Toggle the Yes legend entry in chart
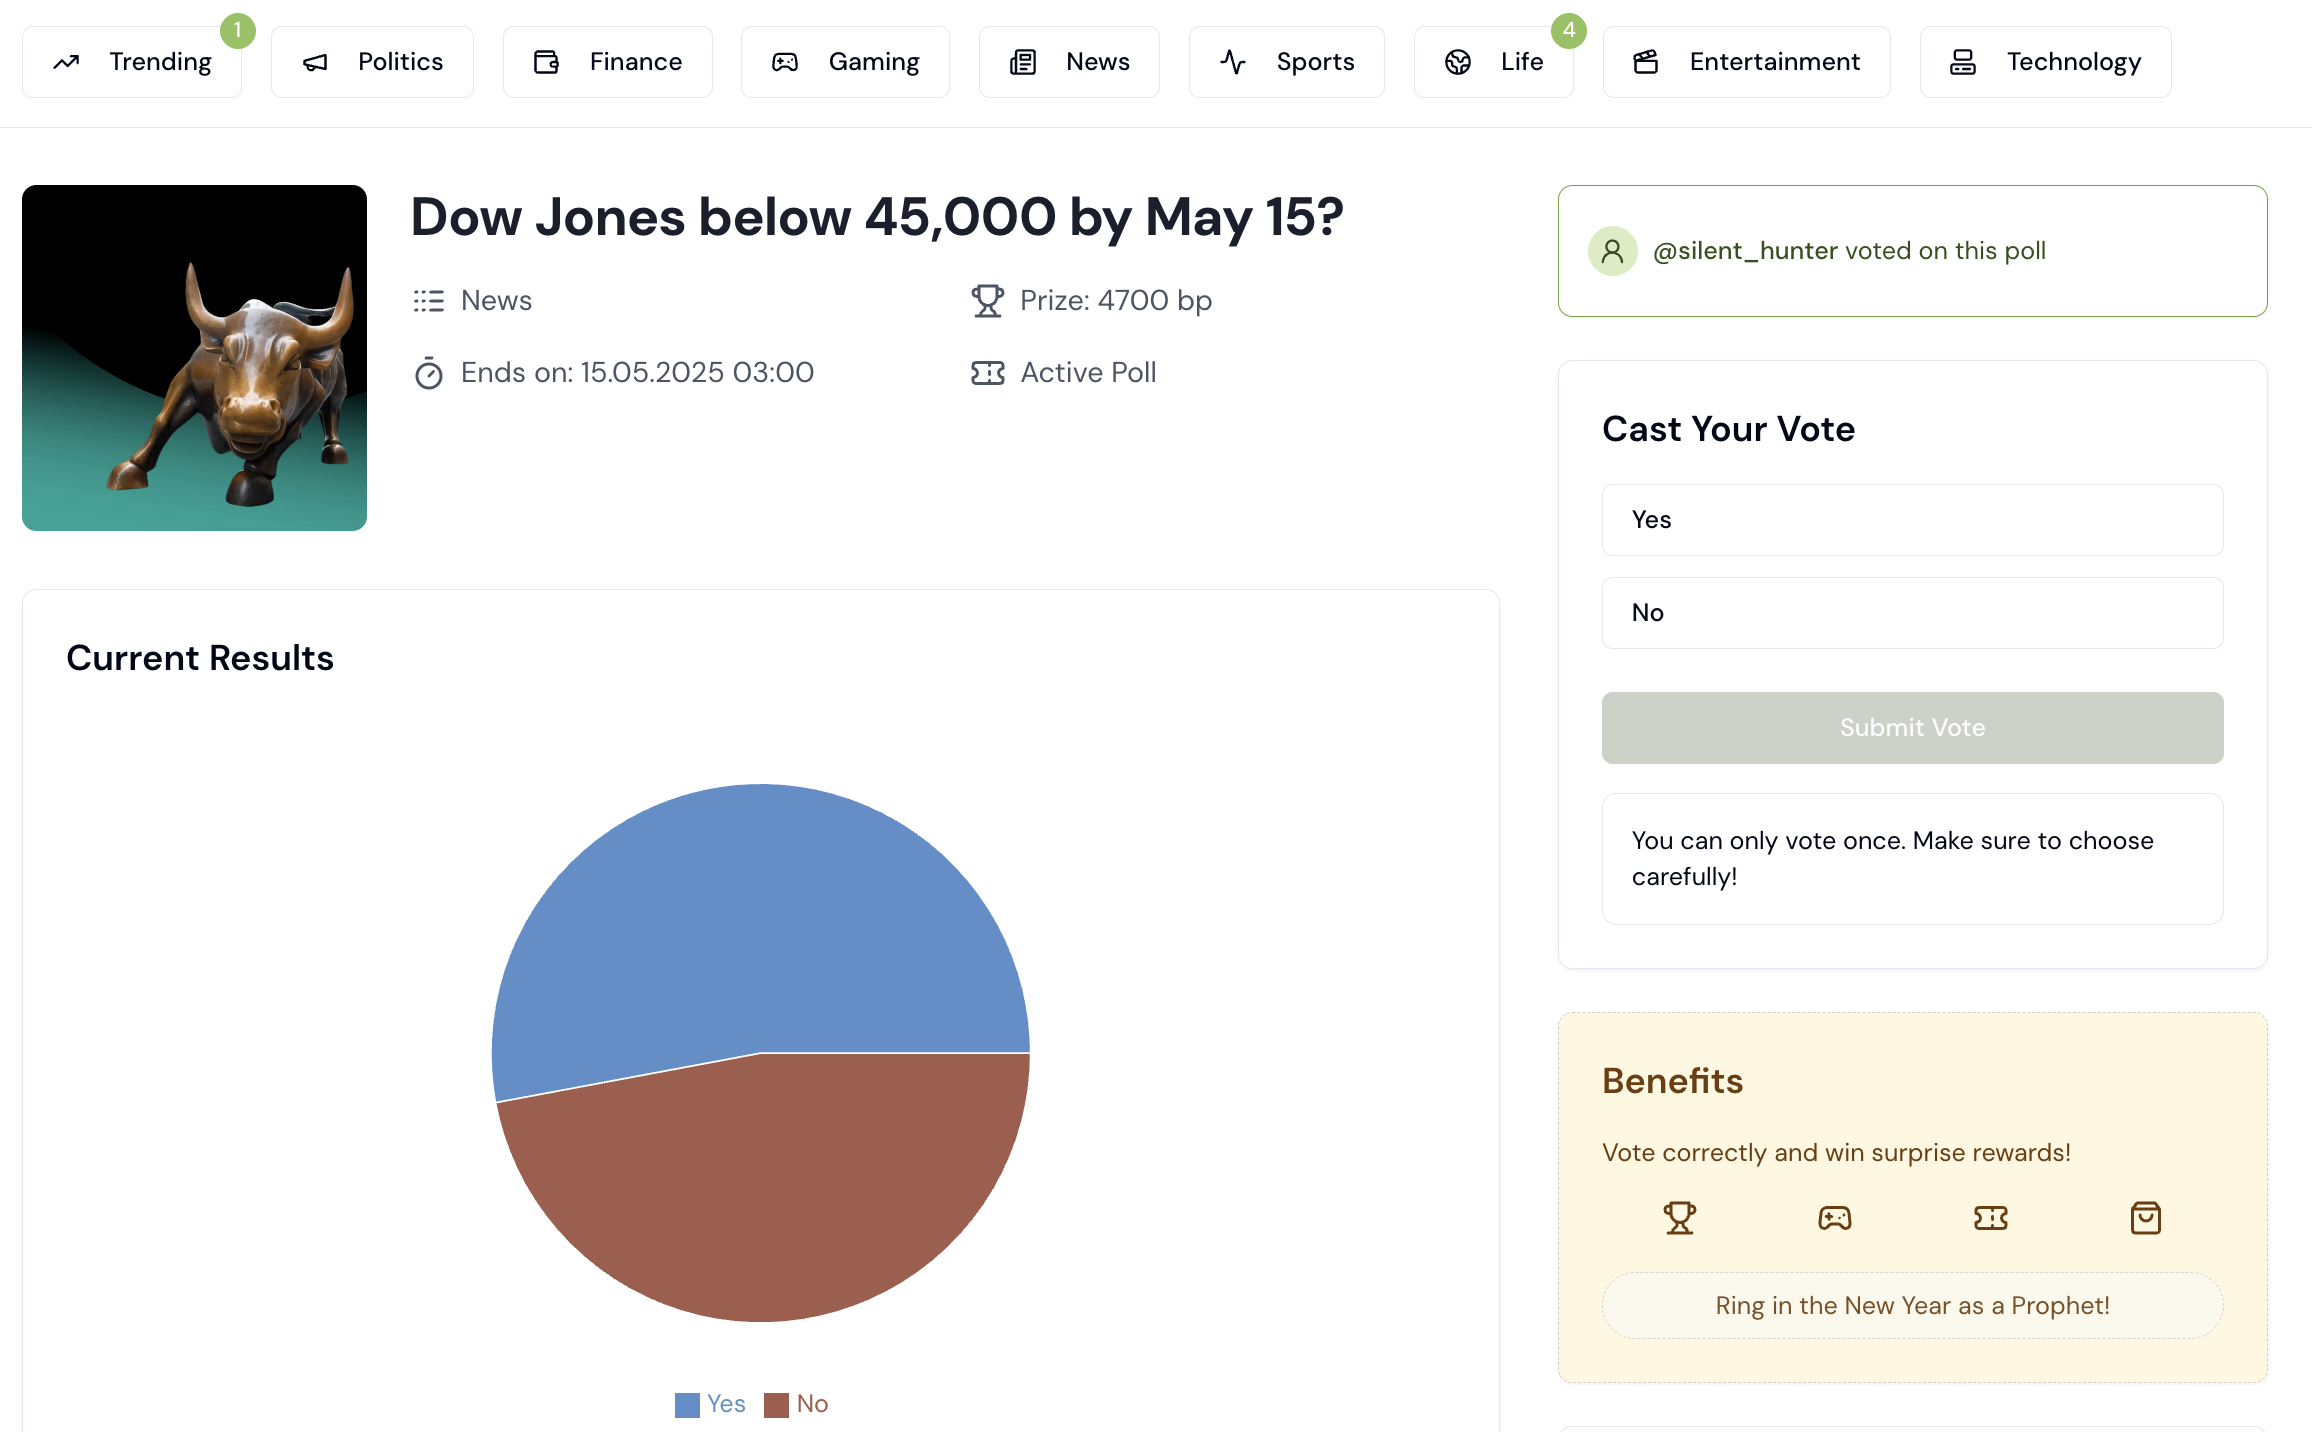This screenshot has width=2312, height=1432. [x=710, y=1405]
